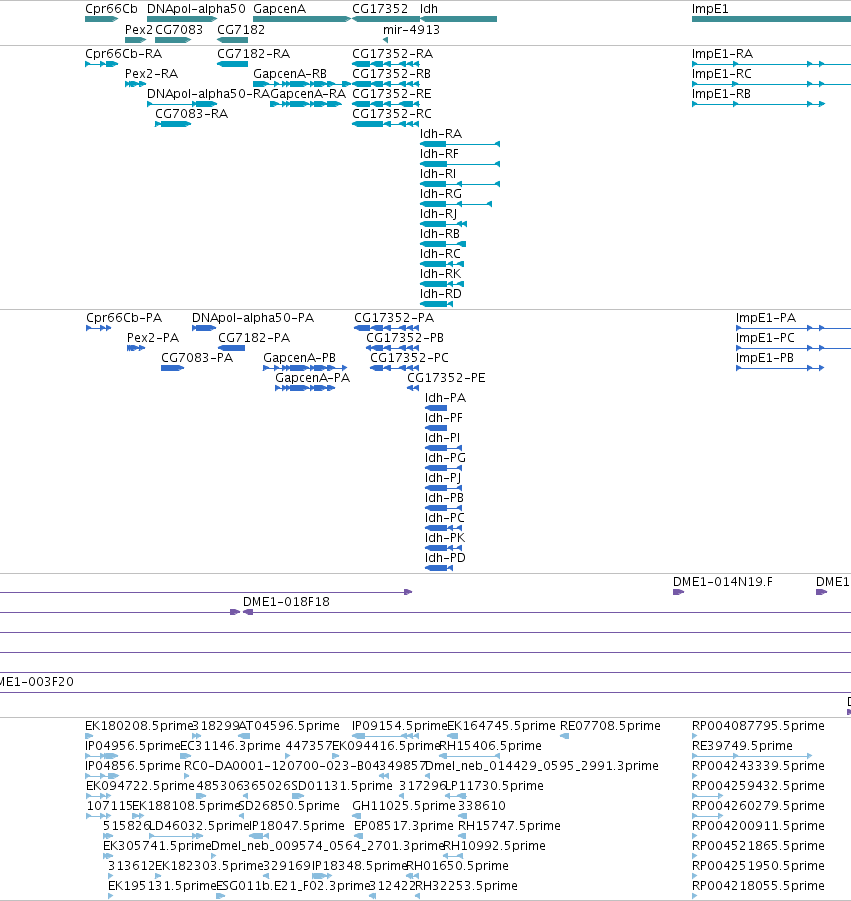Open transcript Cpr66Cb-RA

pyautogui.click(x=123, y=54)
